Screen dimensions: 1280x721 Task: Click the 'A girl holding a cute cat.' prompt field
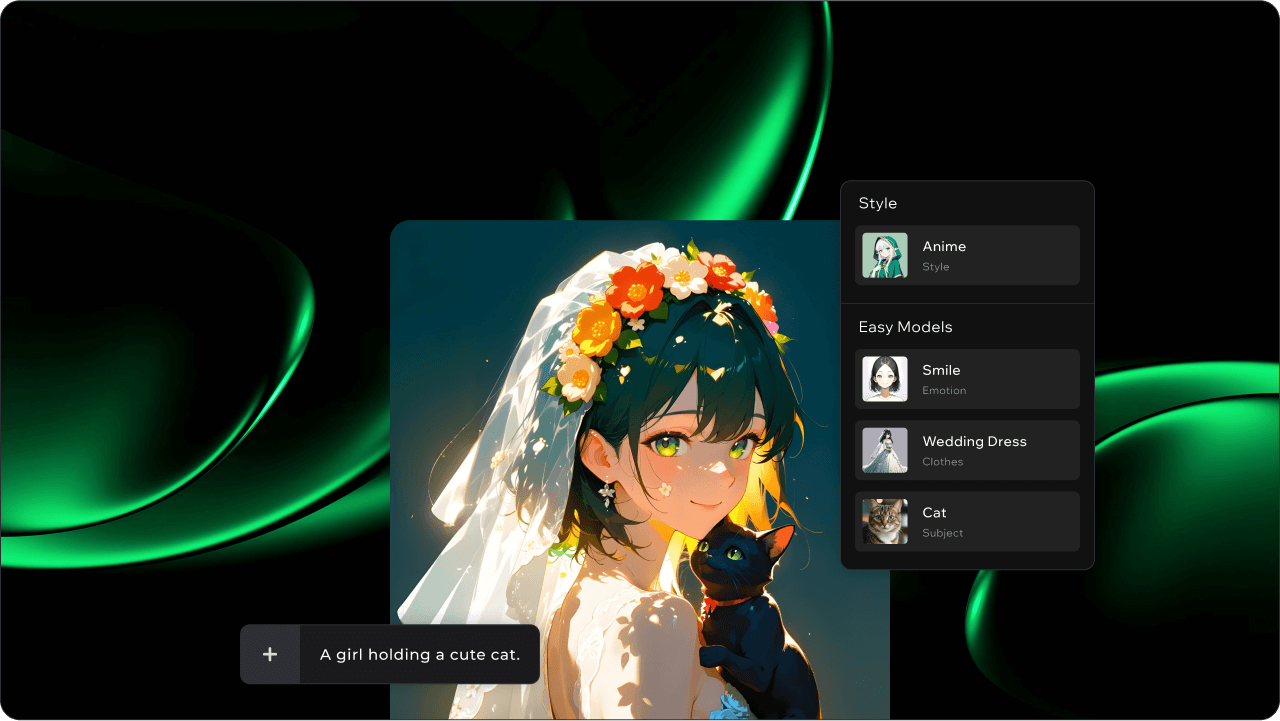click(x=419, y=655)
